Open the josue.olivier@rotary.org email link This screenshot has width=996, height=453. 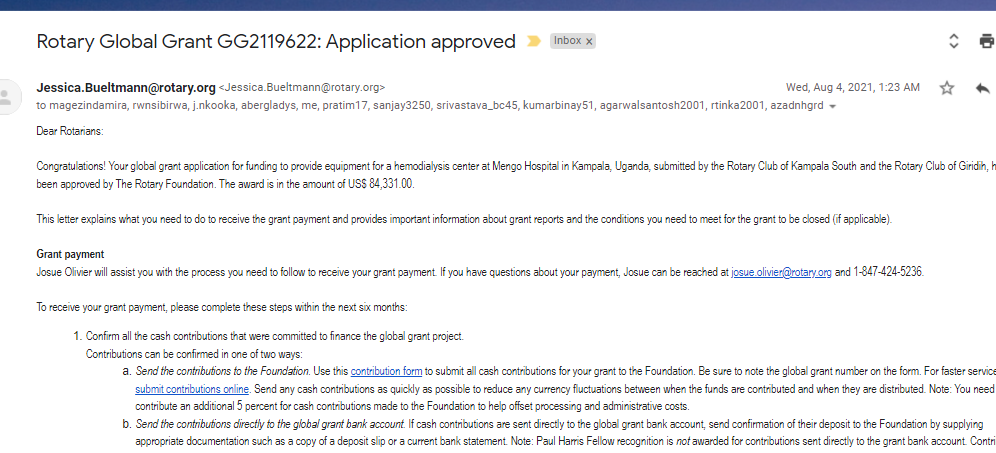click(781, 272)
